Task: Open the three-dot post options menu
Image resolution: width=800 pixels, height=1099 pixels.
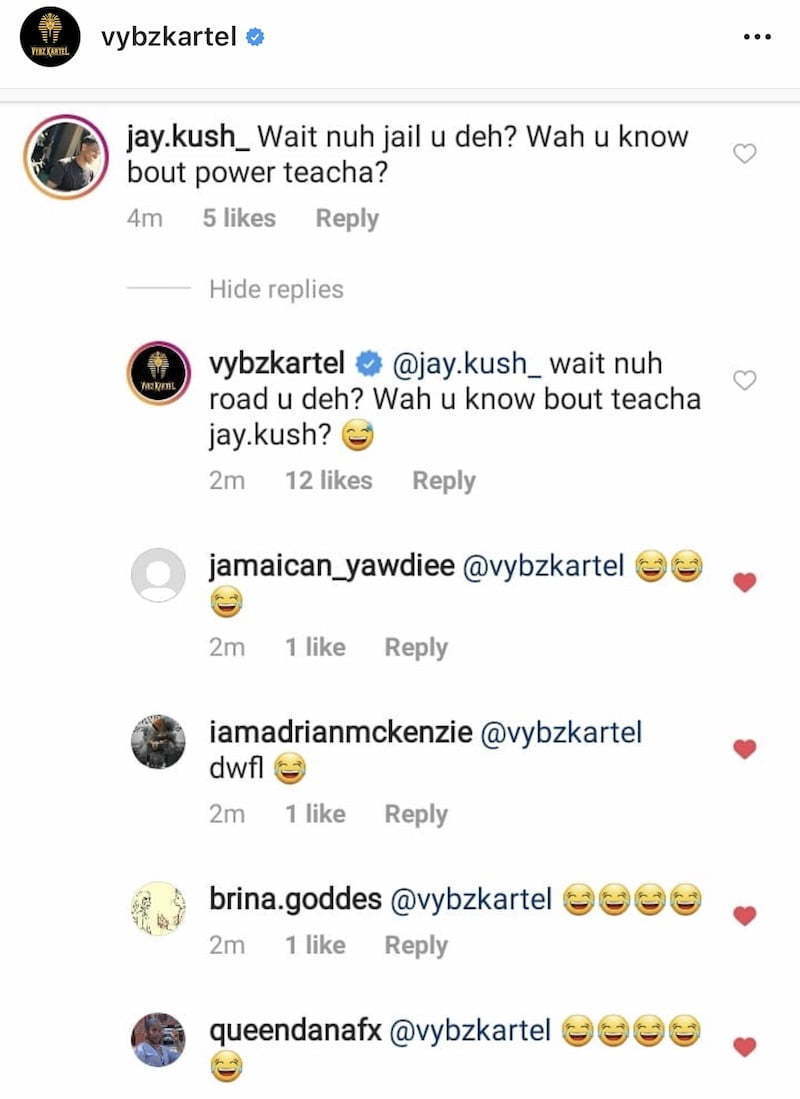Action: pos(757,36)
